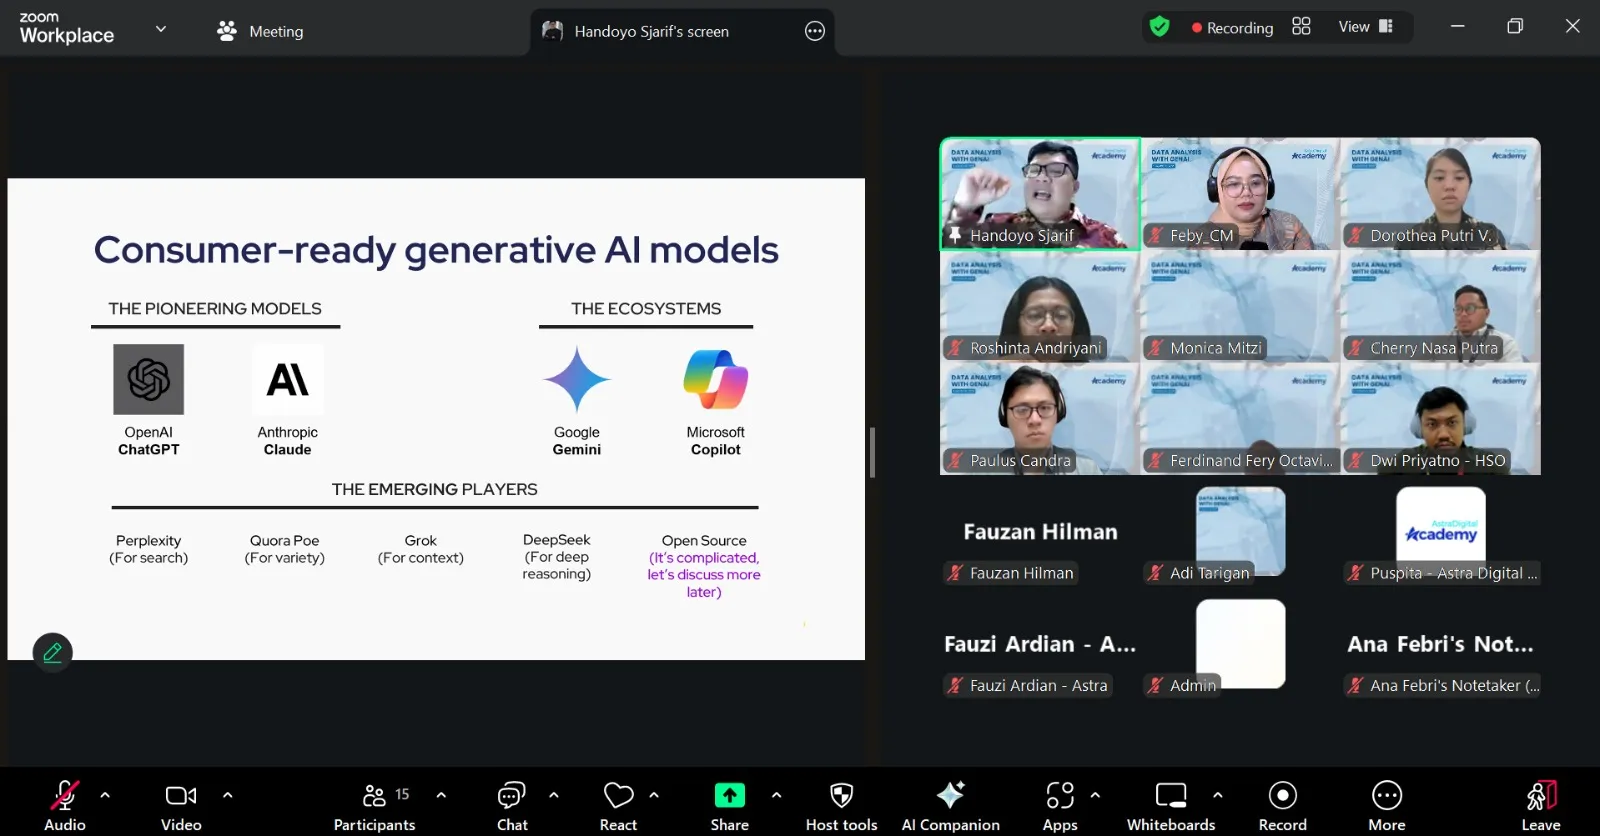Select Adi Tarigan's participant tile

(1240, 532)
